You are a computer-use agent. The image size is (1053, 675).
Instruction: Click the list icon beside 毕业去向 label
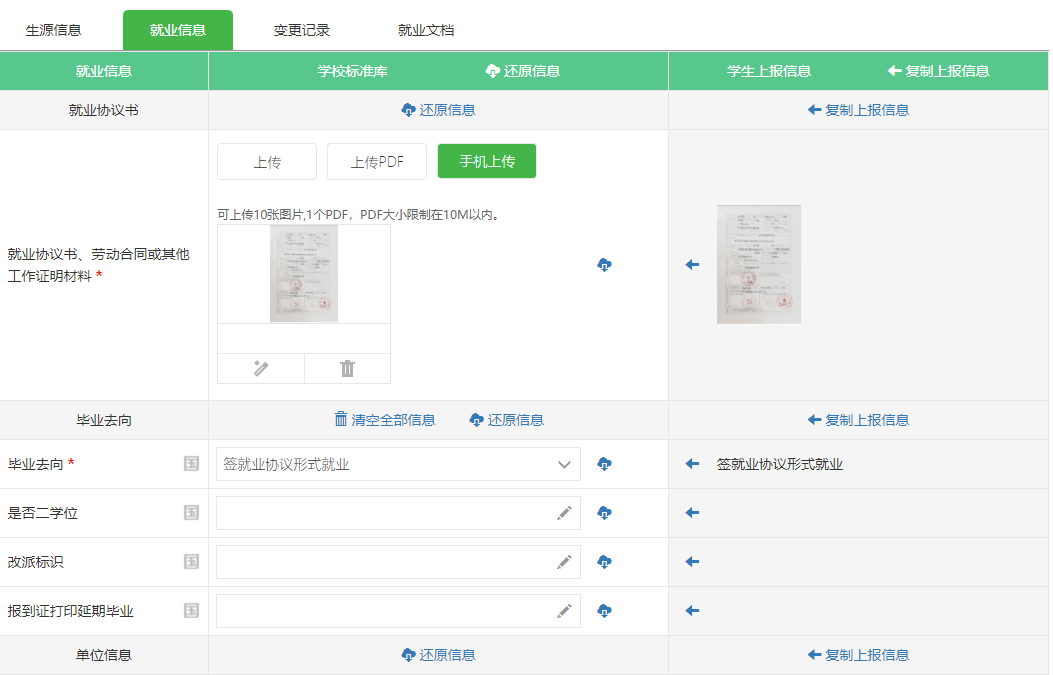(x=191, y=464)
